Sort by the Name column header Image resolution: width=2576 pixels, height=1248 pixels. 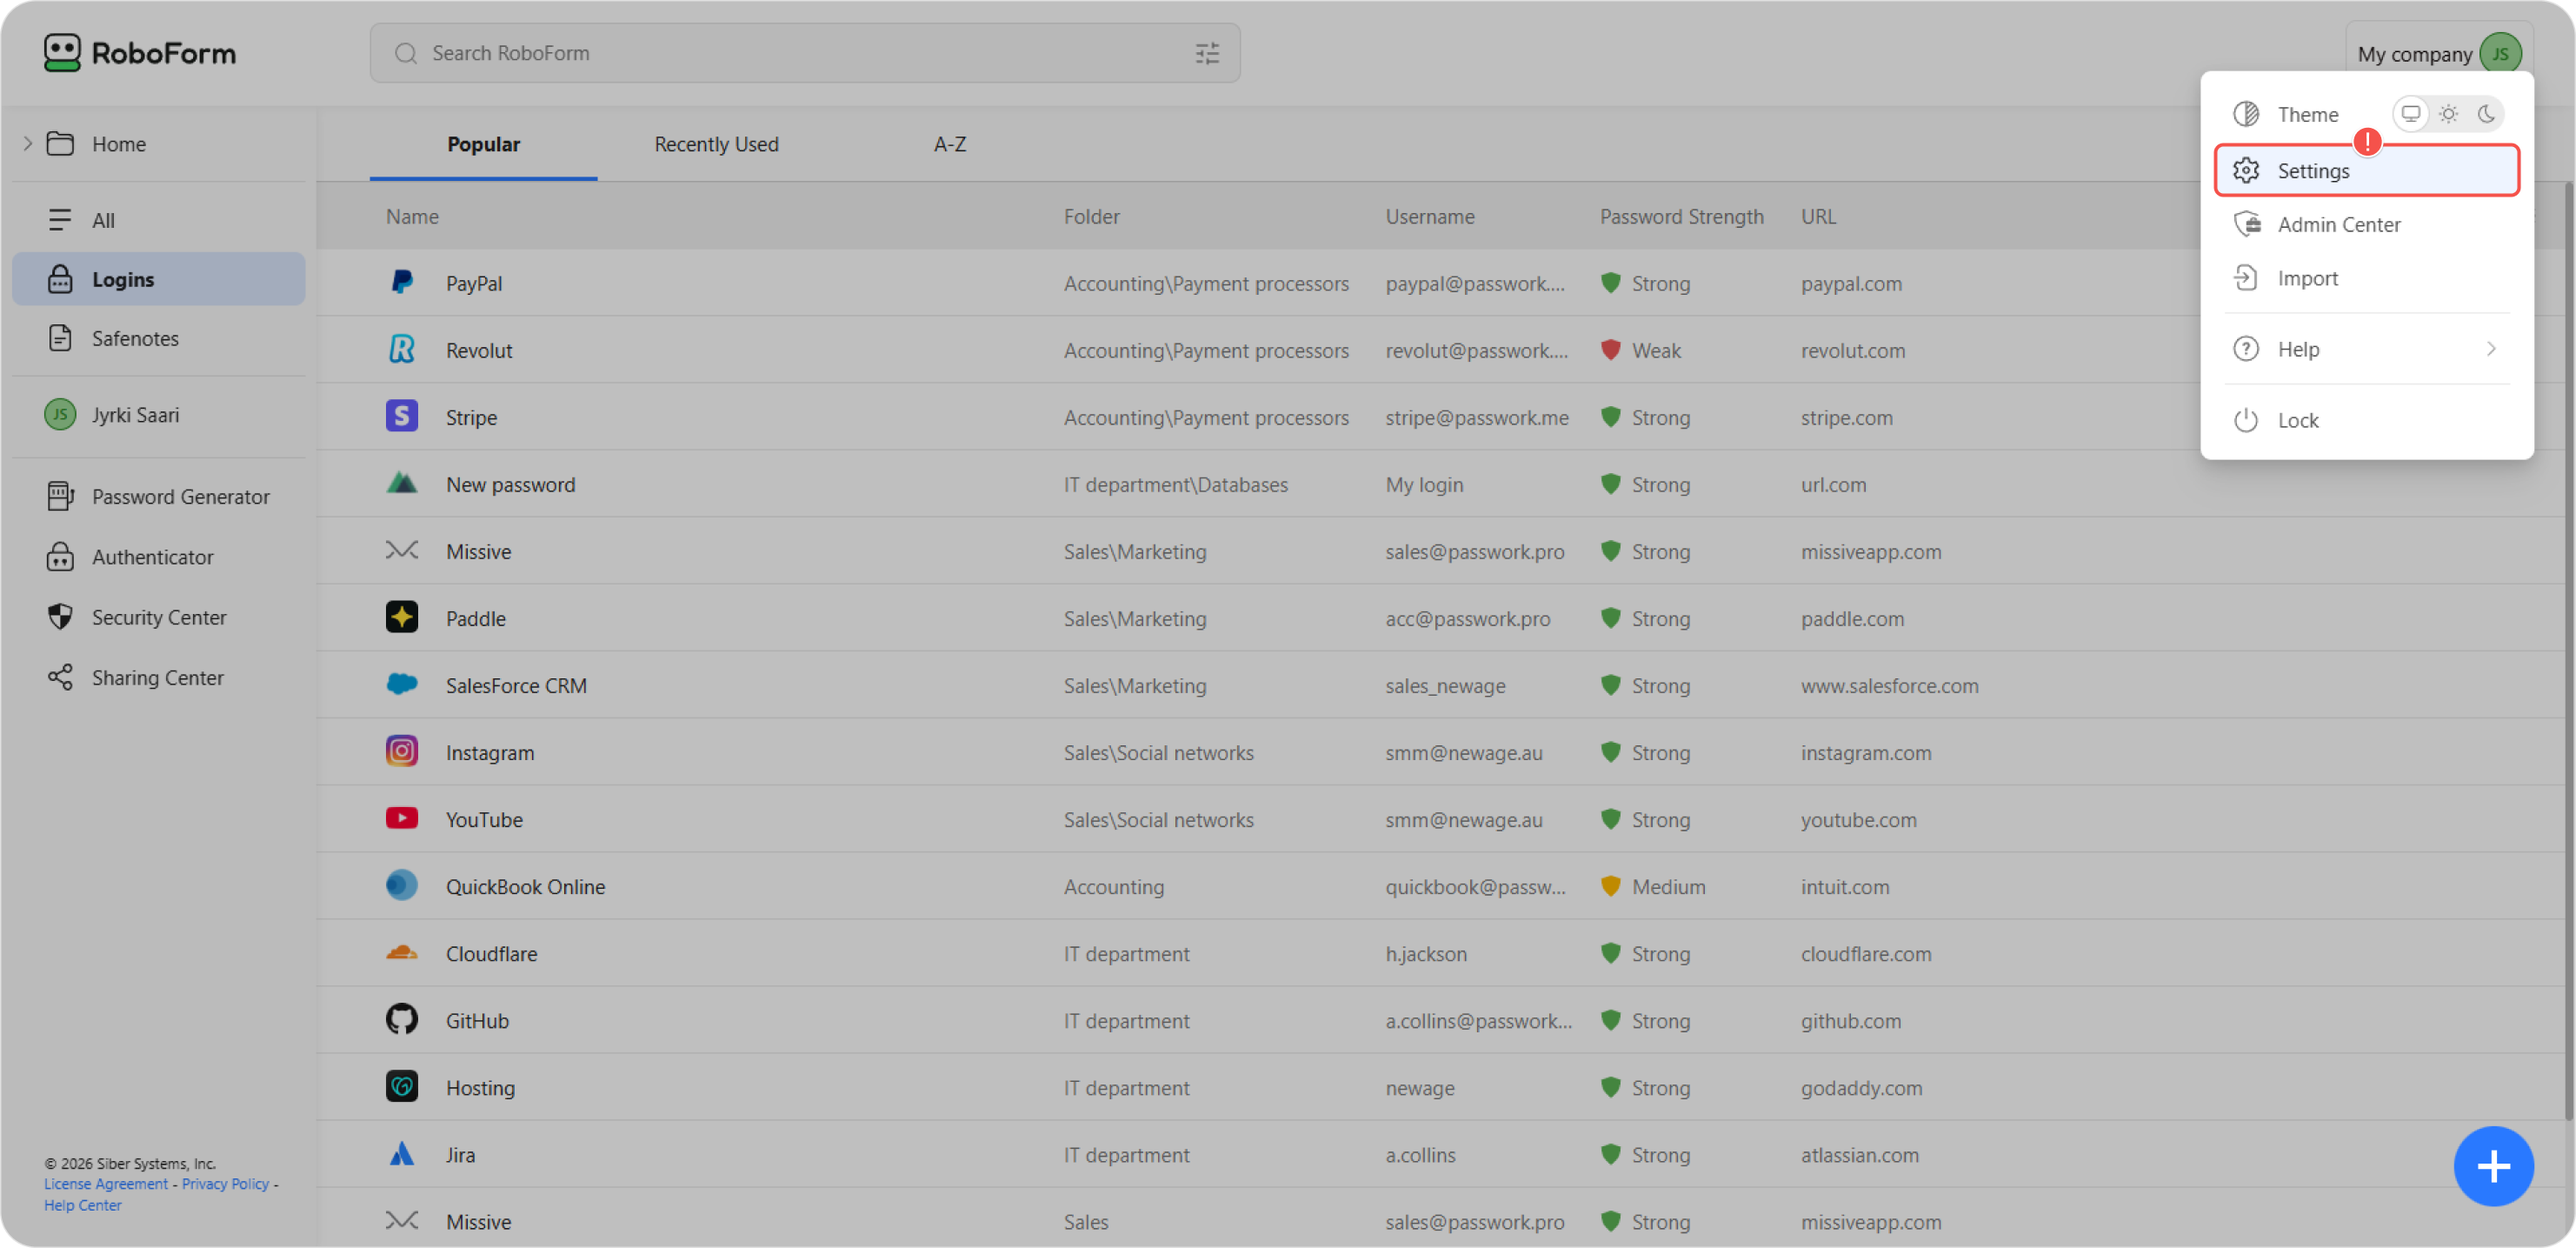click(x=412, y=217)
